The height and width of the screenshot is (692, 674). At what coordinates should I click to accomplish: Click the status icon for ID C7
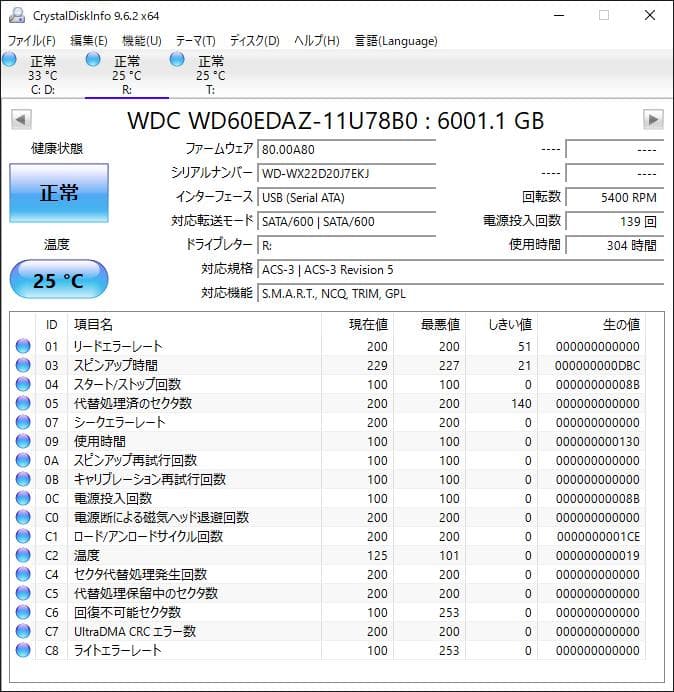(x=23, y=631)
